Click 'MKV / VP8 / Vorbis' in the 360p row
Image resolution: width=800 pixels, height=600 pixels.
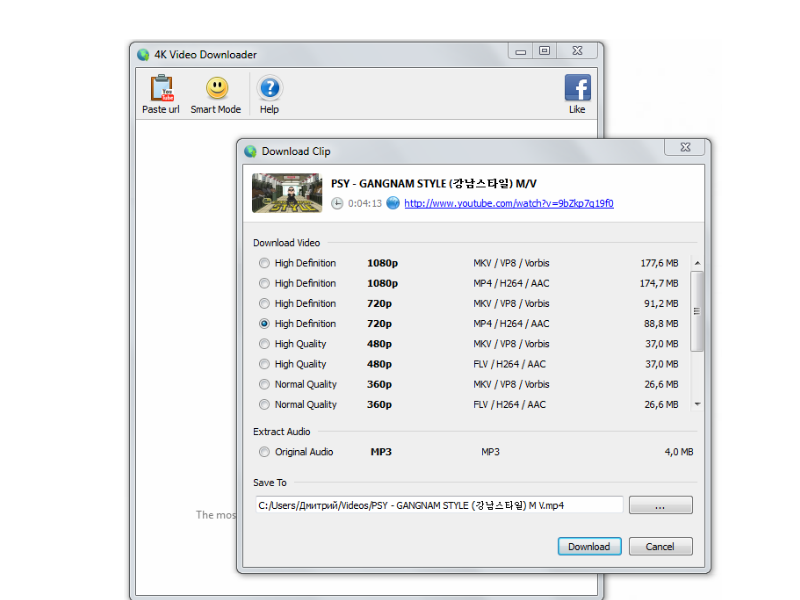click(511, 384)
